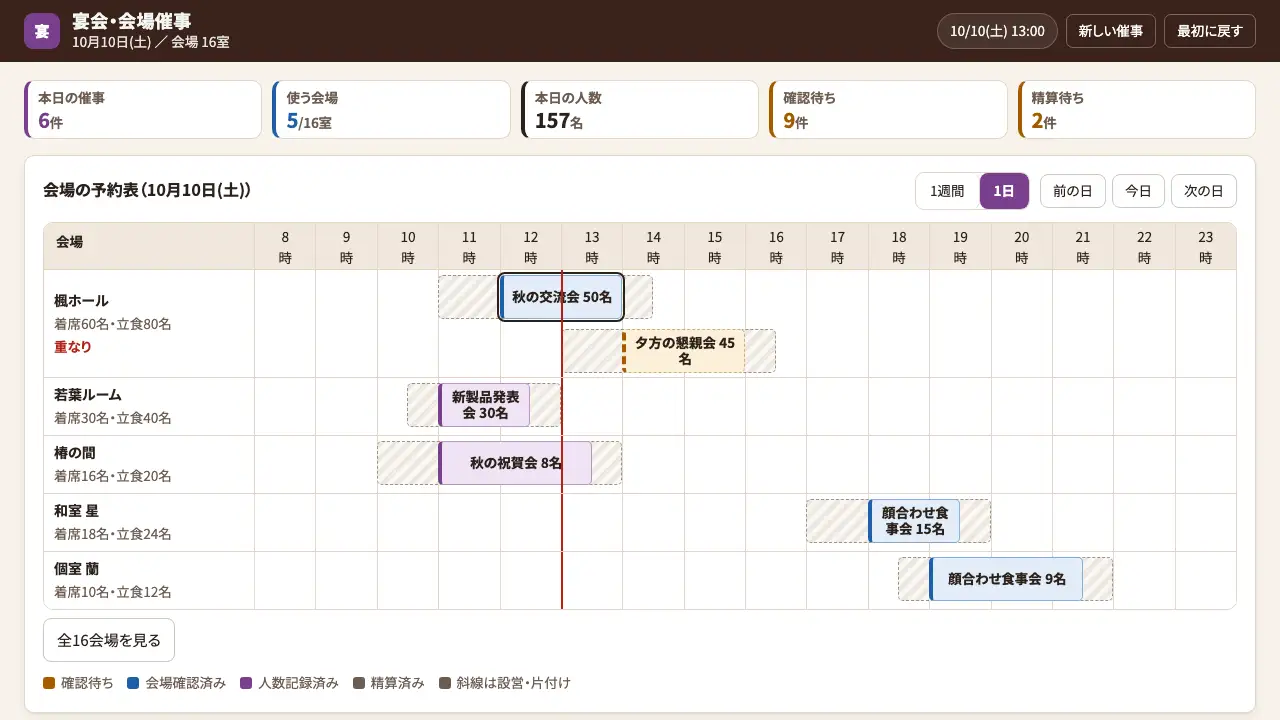
Task: Open the 精算待ち 2件 card
Action: (1137, 110)
